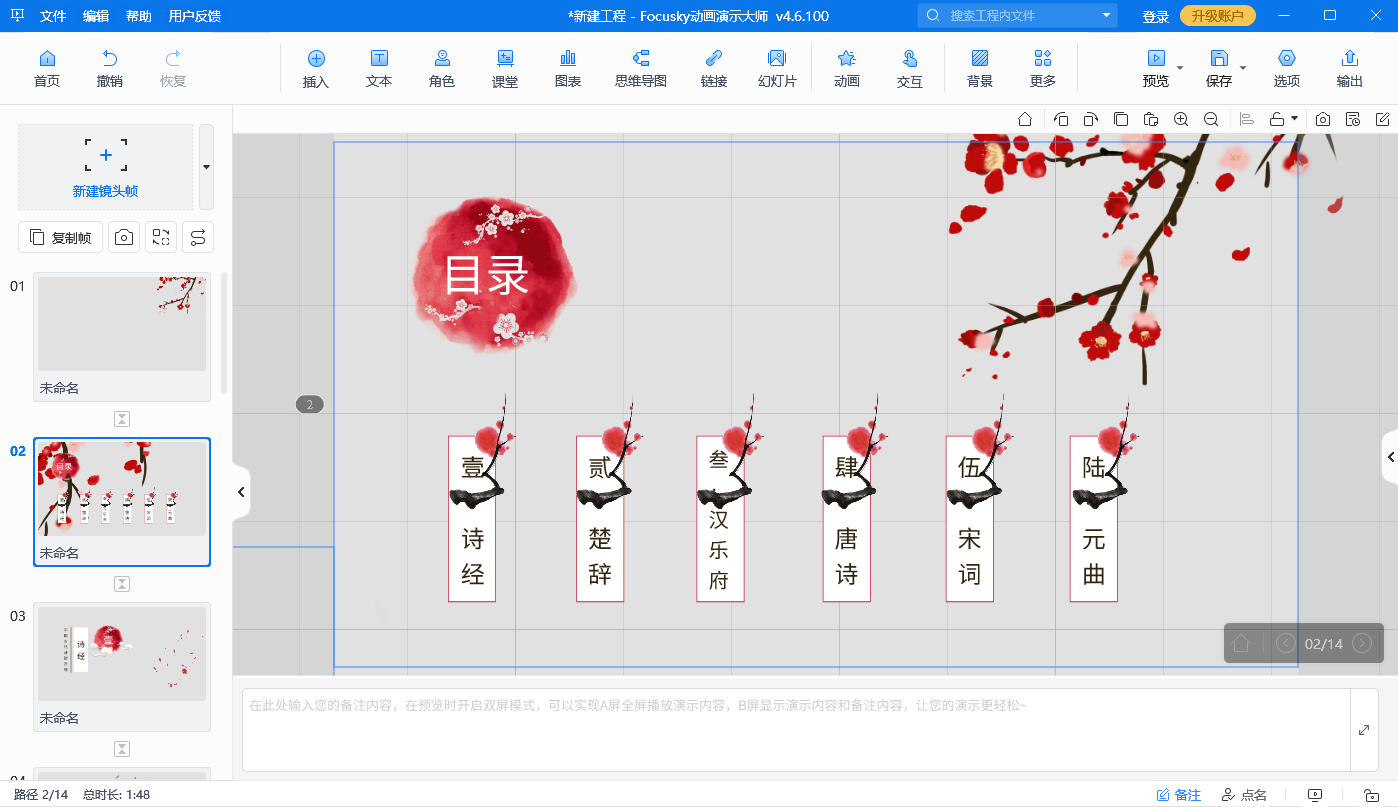Click the paste icon in canvas toolbar
This screenshot has height=807, width=1398.
pos(1151,119)
